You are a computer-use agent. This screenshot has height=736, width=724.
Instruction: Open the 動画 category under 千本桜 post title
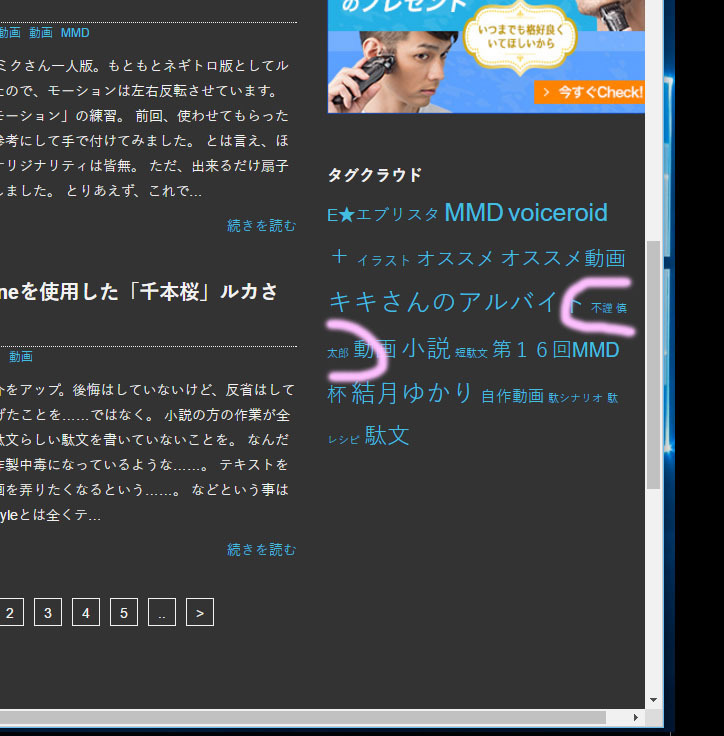point(21,357)
